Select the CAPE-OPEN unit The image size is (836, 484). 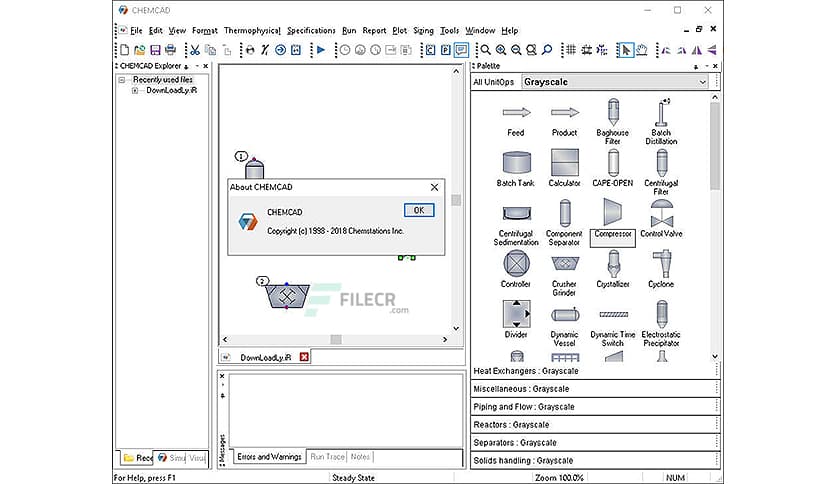613,168
